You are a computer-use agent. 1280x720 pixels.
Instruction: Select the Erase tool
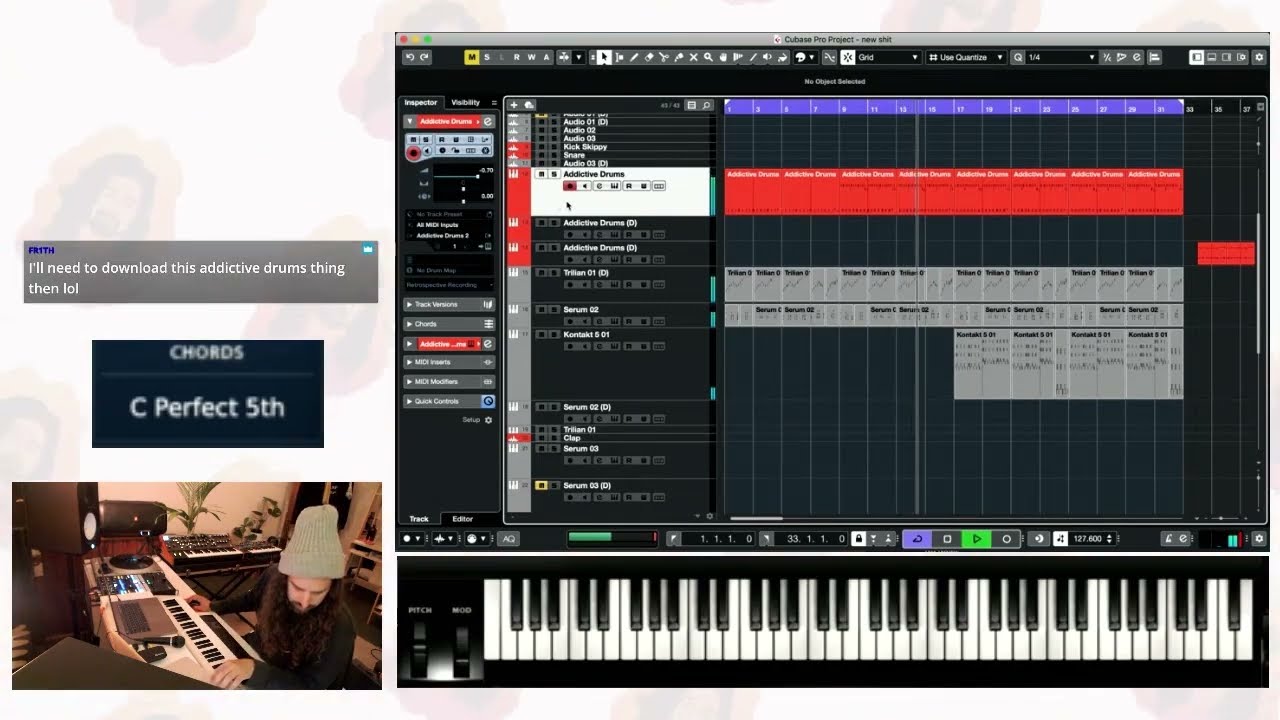tap(649, 57)
